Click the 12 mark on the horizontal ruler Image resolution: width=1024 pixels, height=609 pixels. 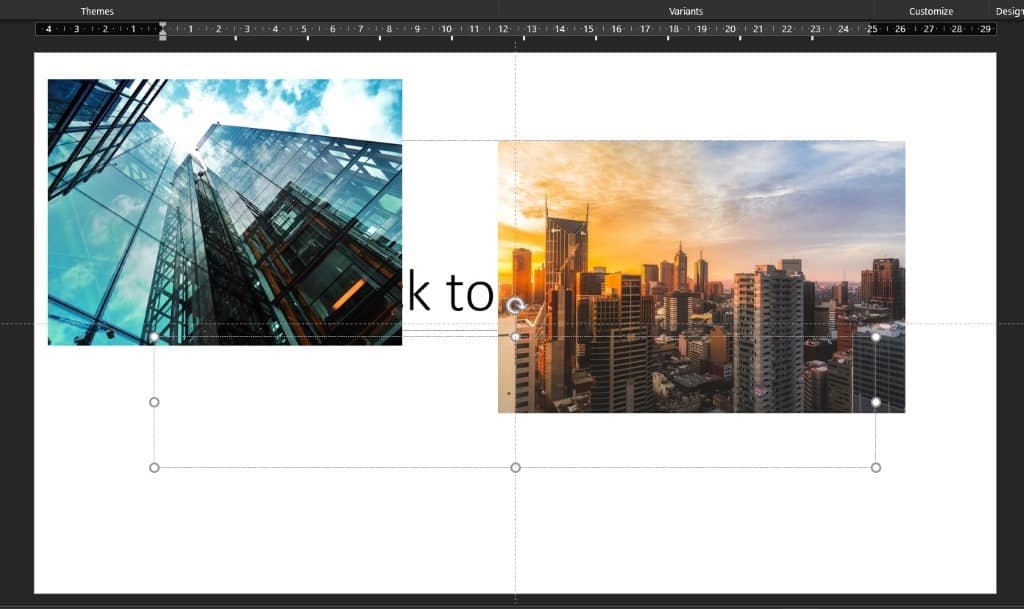coord(503,29)
